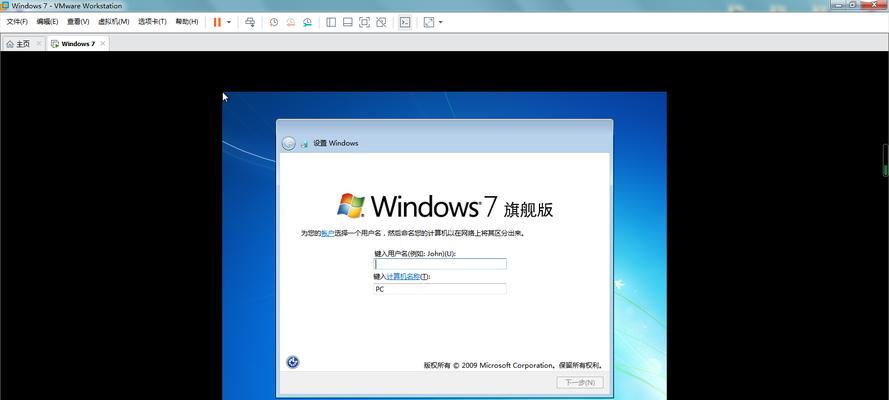Open the 查看(V) menu
Viewport: 889px width, 400px height.
tap(78, 22)
